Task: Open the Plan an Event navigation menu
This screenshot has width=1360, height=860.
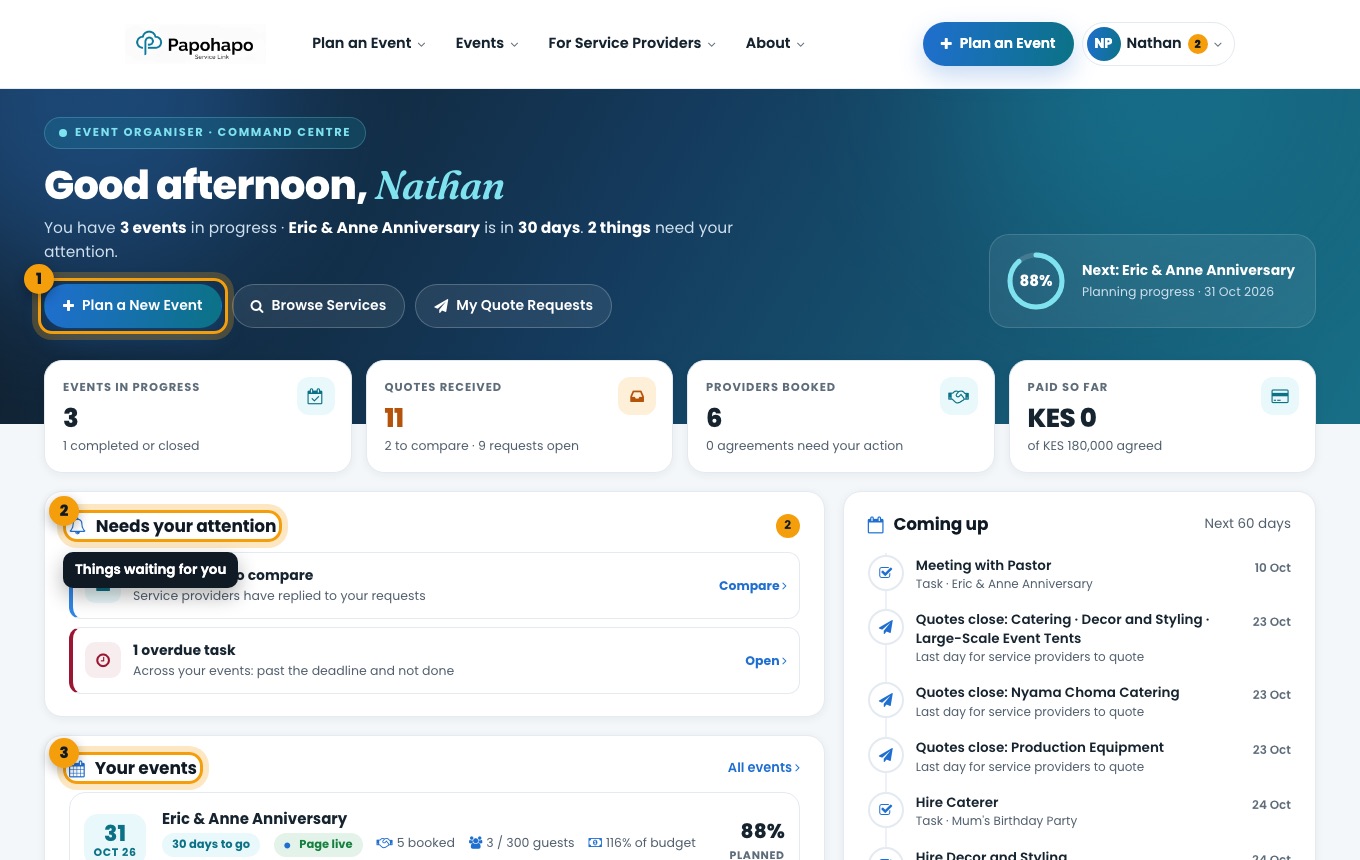Action: 368,43
